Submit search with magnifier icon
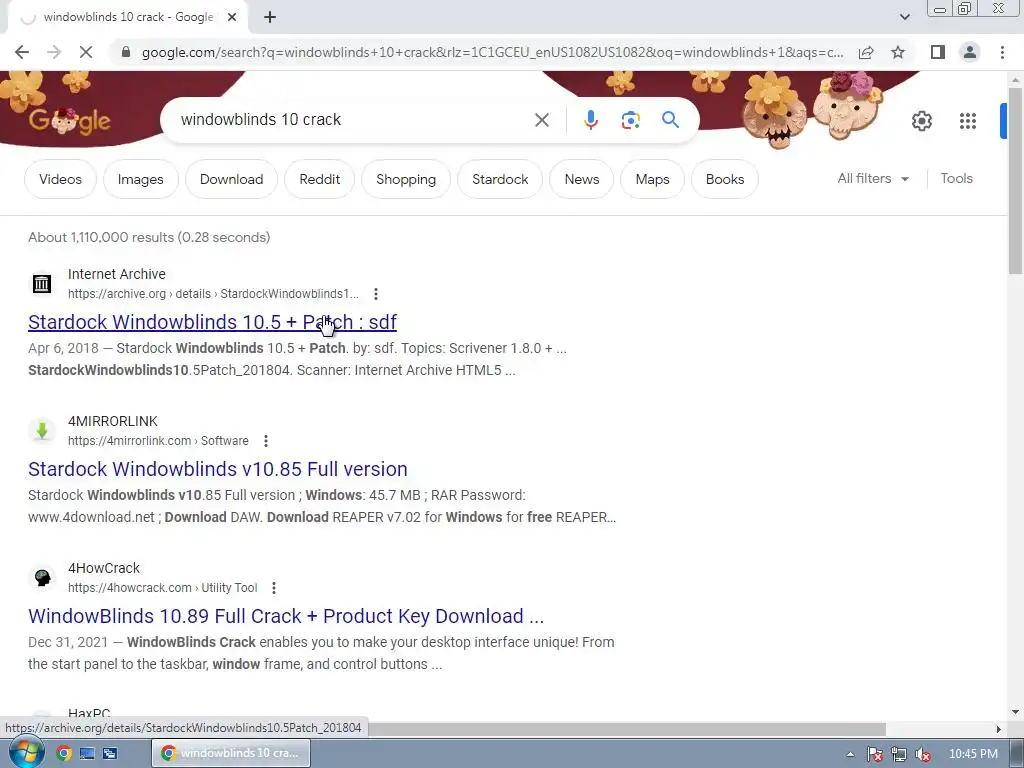Screen dimensions: 1024x768 pos(670,120)
